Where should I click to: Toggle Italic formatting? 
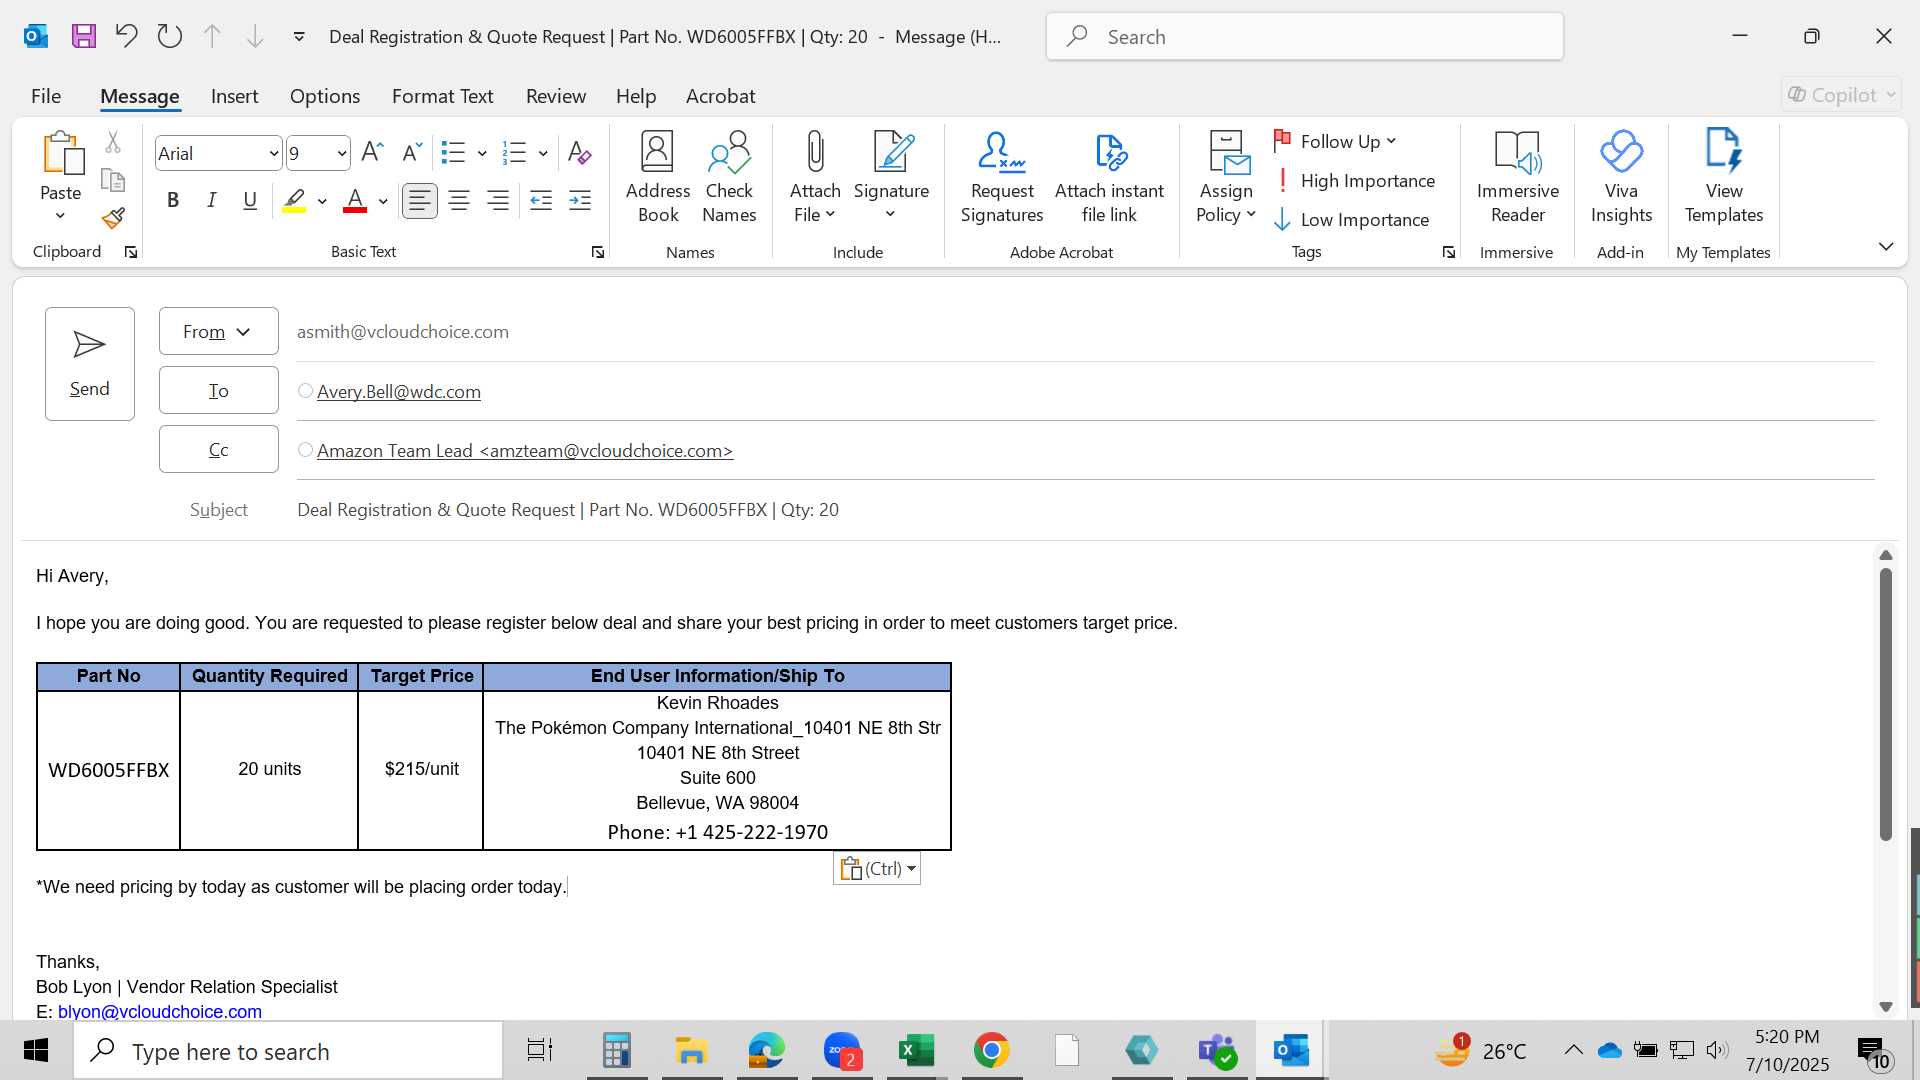[x=211, y=200]
